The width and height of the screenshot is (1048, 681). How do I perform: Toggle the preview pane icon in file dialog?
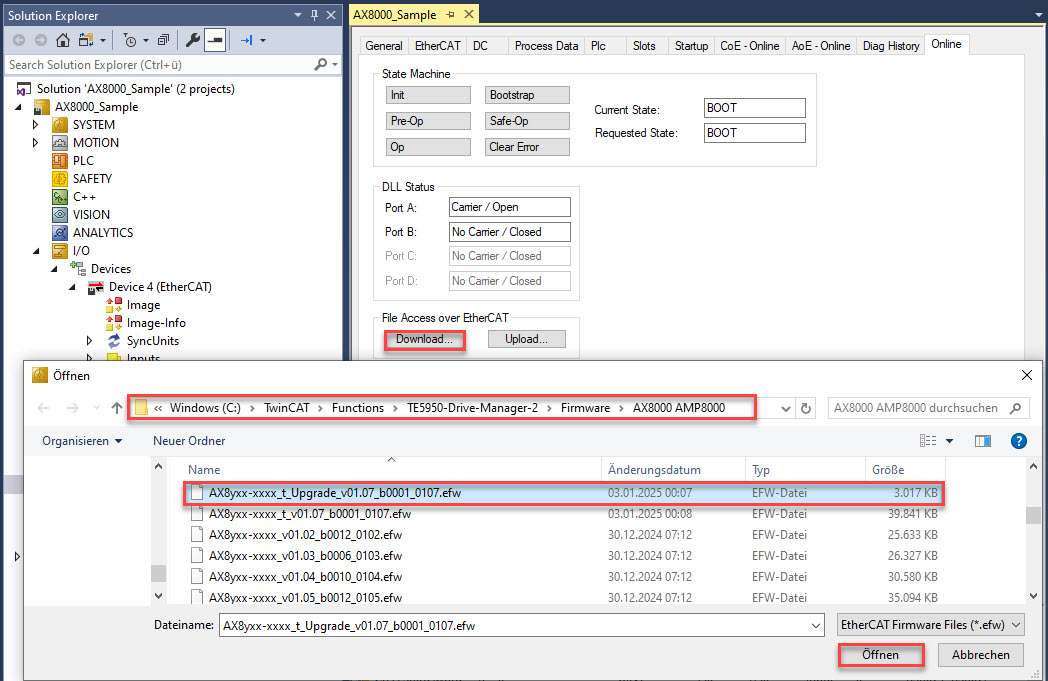click(x=982, y=441)
